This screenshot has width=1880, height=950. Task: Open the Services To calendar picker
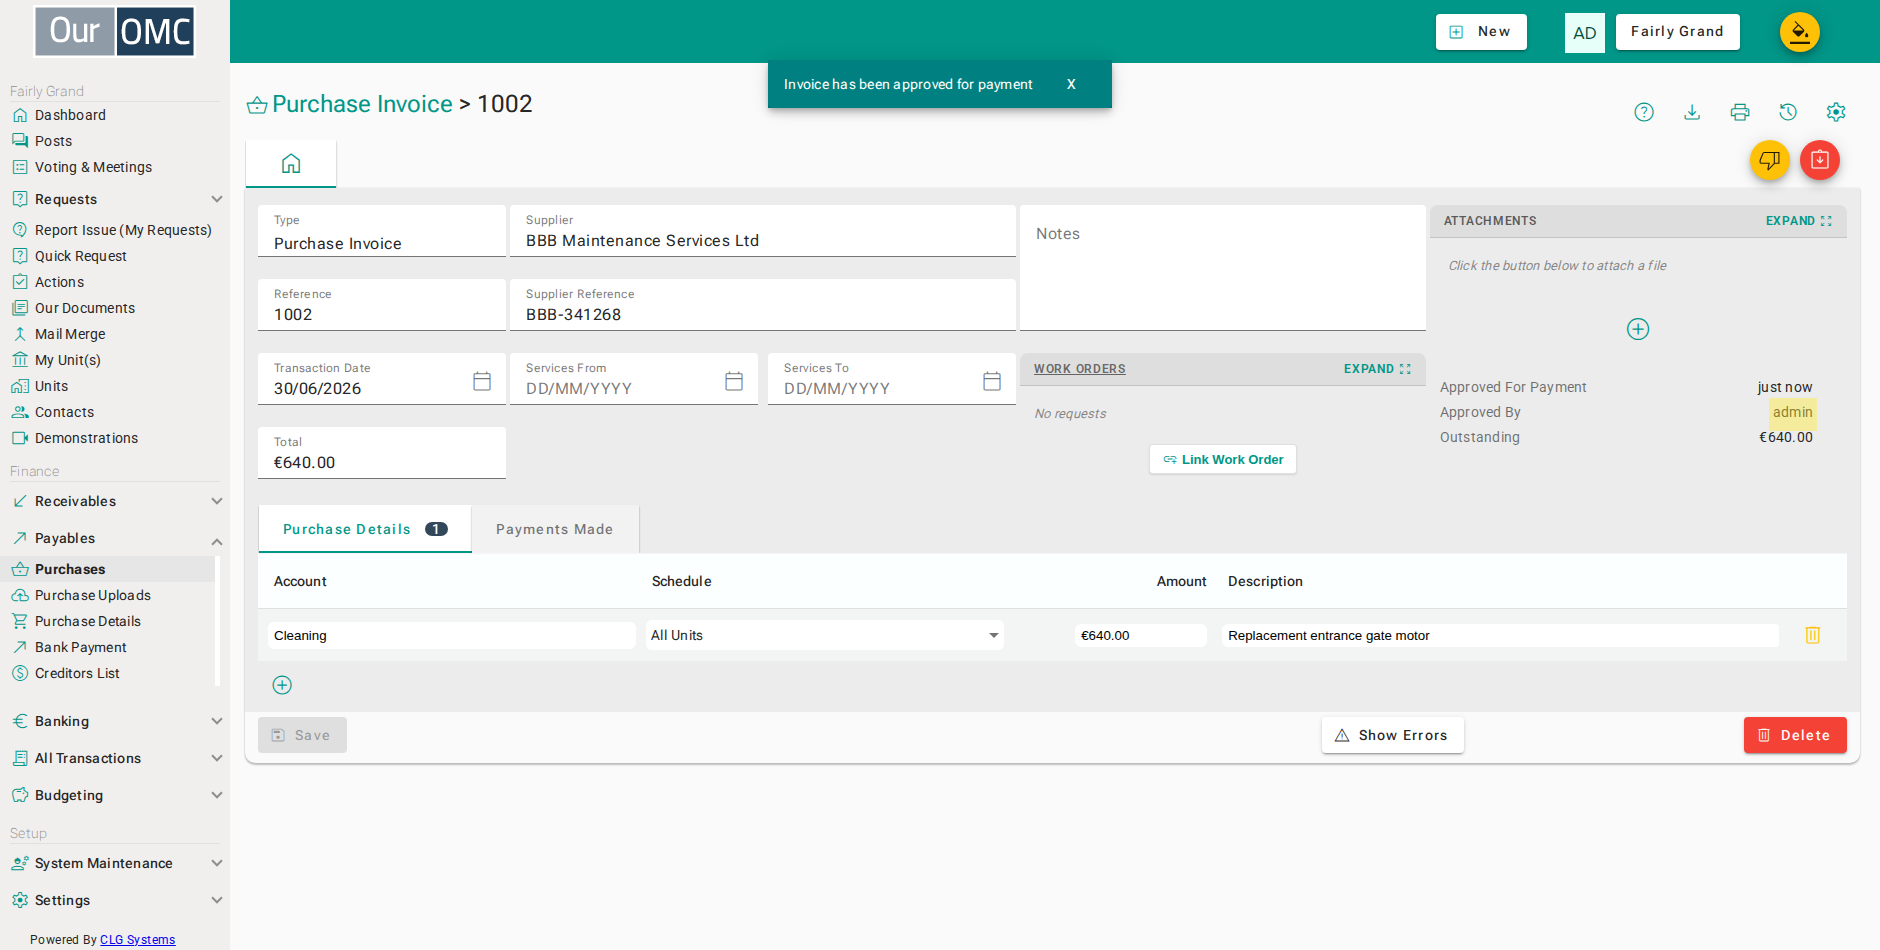point(992,381)
